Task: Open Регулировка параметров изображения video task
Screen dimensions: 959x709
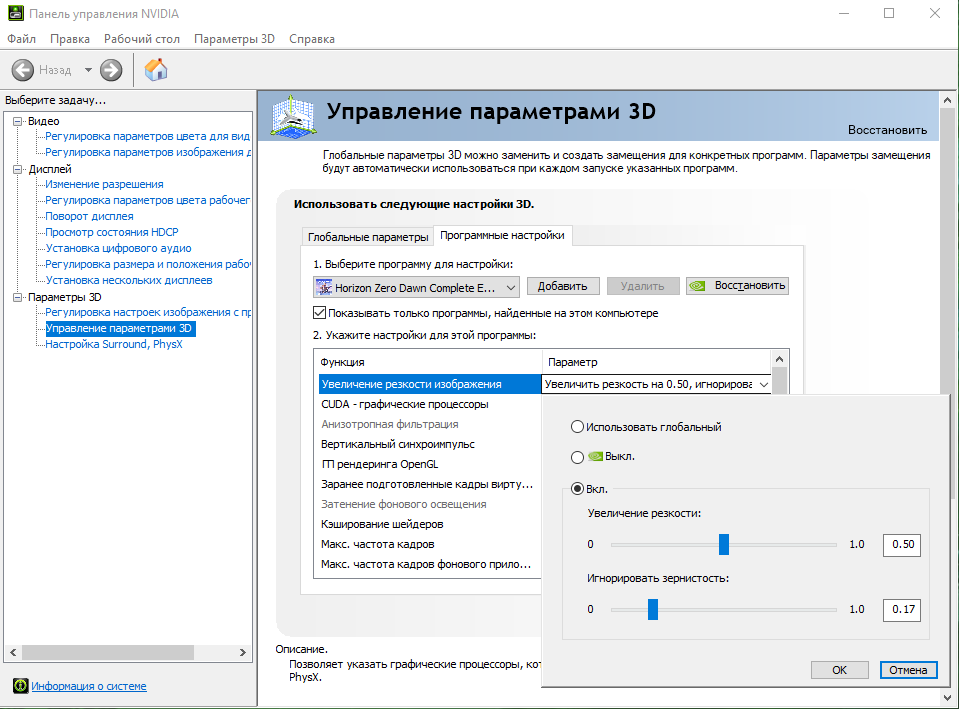Action: click(x=147, y=152)
